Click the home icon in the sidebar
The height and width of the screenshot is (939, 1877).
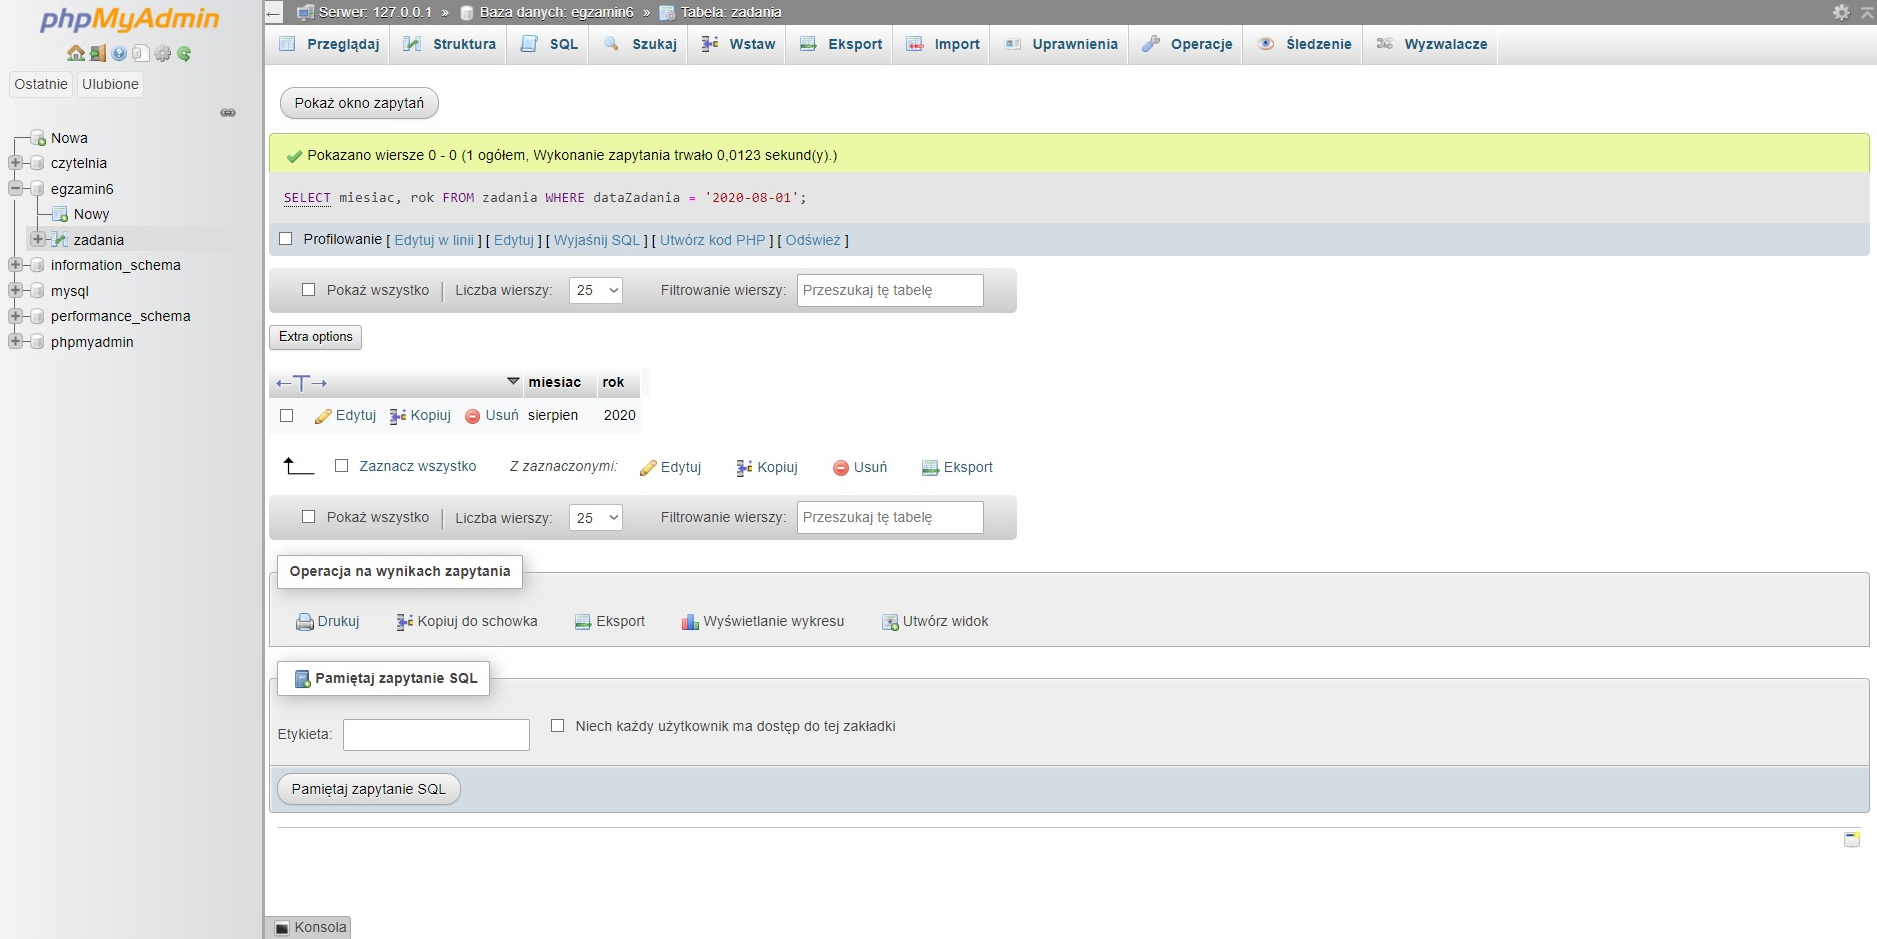75,54
